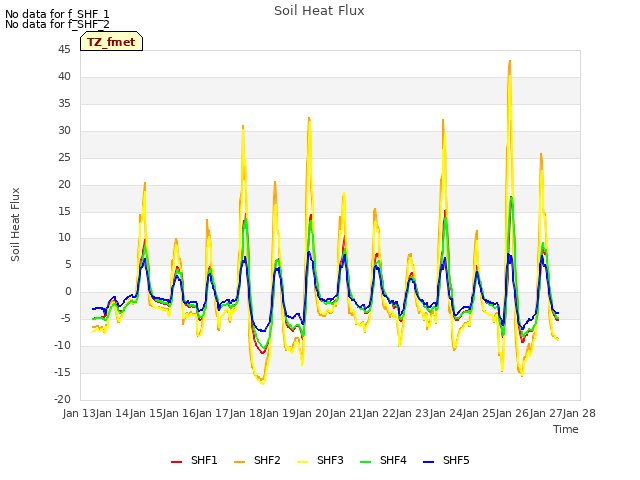
Task: Click the yellow trough near Jan 18
Action: coord(262,382)
